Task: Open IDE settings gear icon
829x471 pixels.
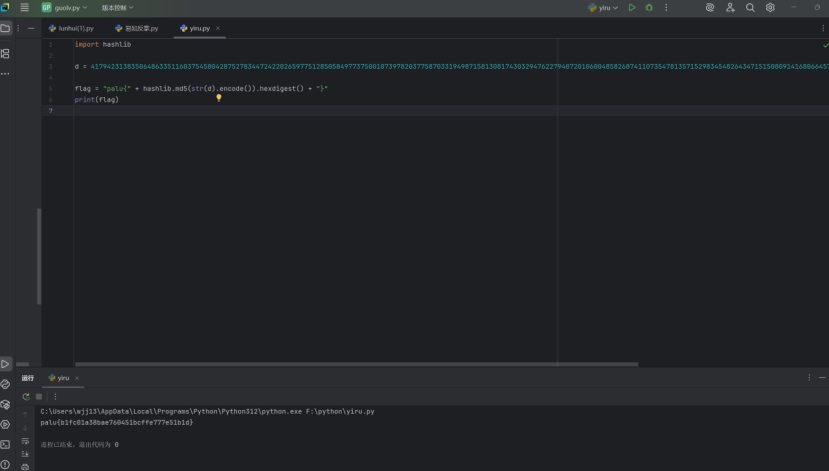Action: tap(770, 7)
